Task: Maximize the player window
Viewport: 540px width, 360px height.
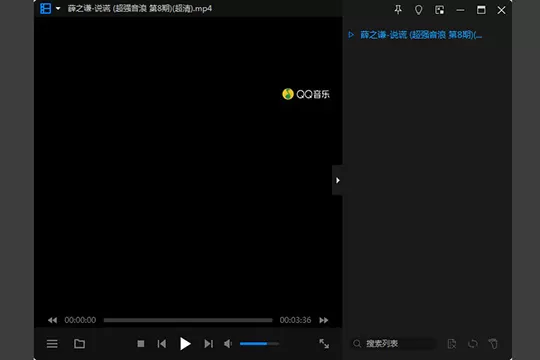Action: [481, 10]
